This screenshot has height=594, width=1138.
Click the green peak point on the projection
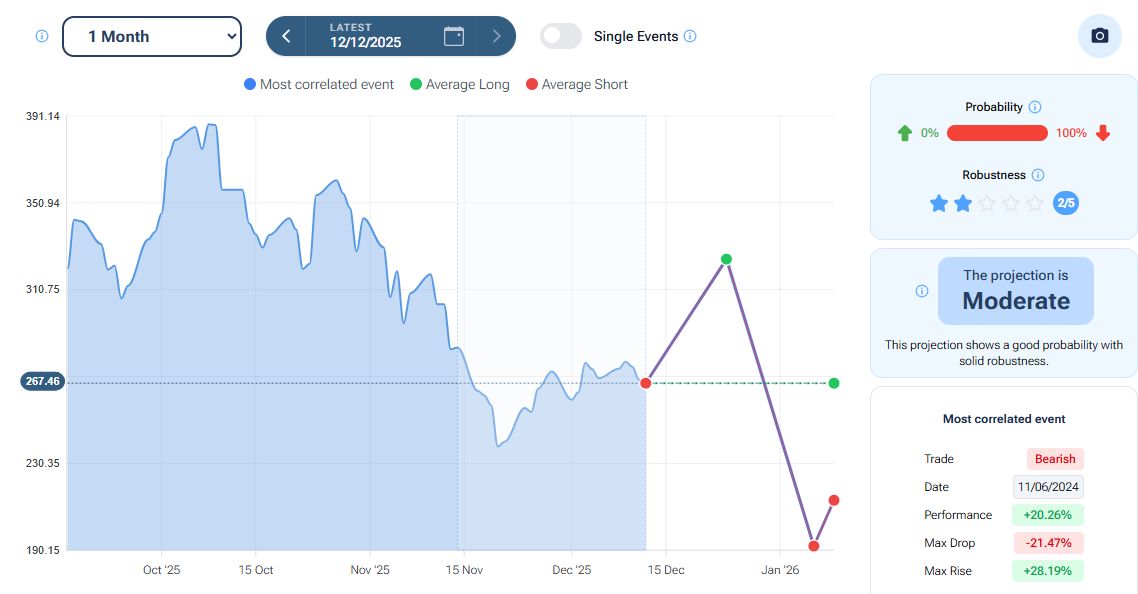click(726, 259)
